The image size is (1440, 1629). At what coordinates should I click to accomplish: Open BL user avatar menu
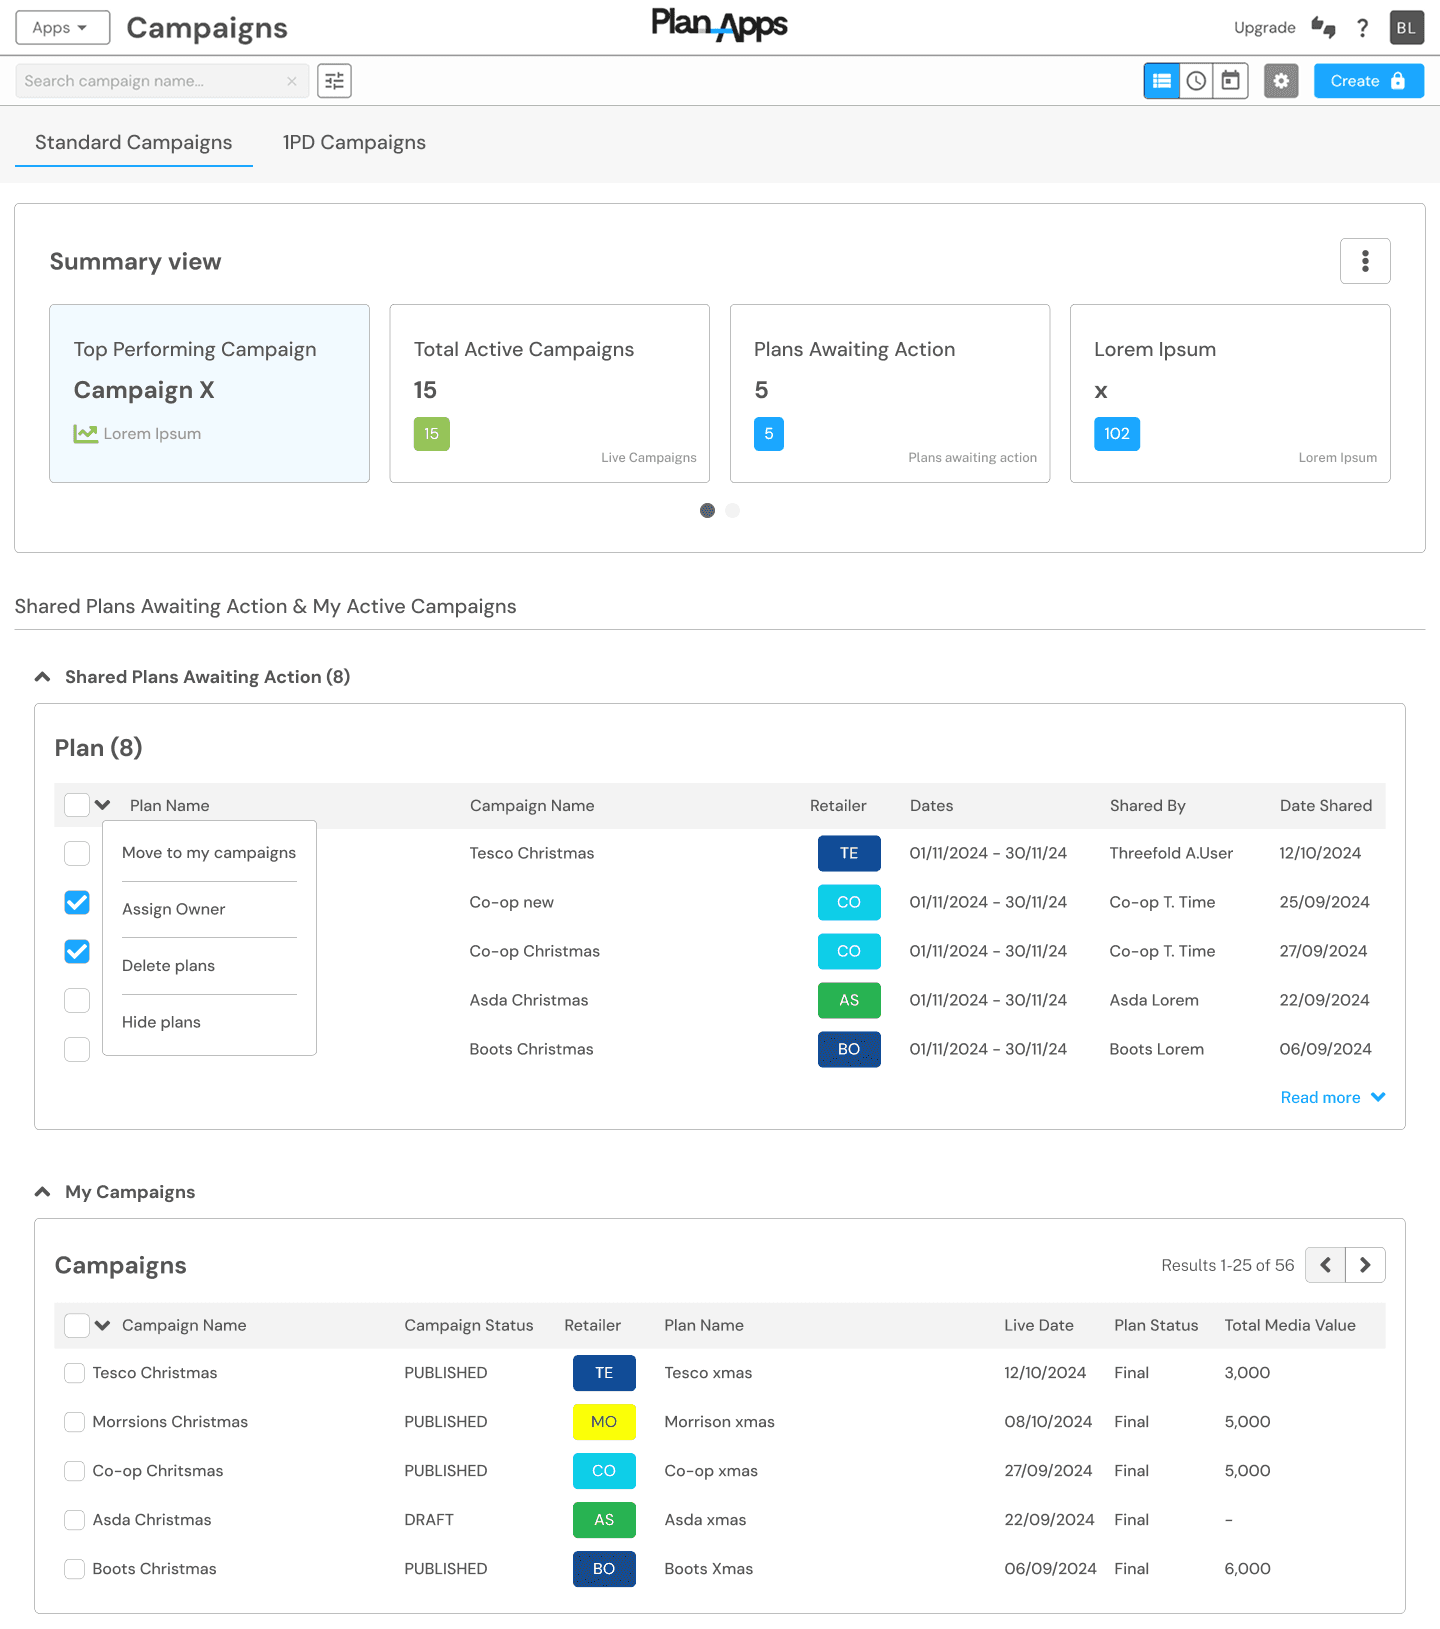[x=1406, y=28]
